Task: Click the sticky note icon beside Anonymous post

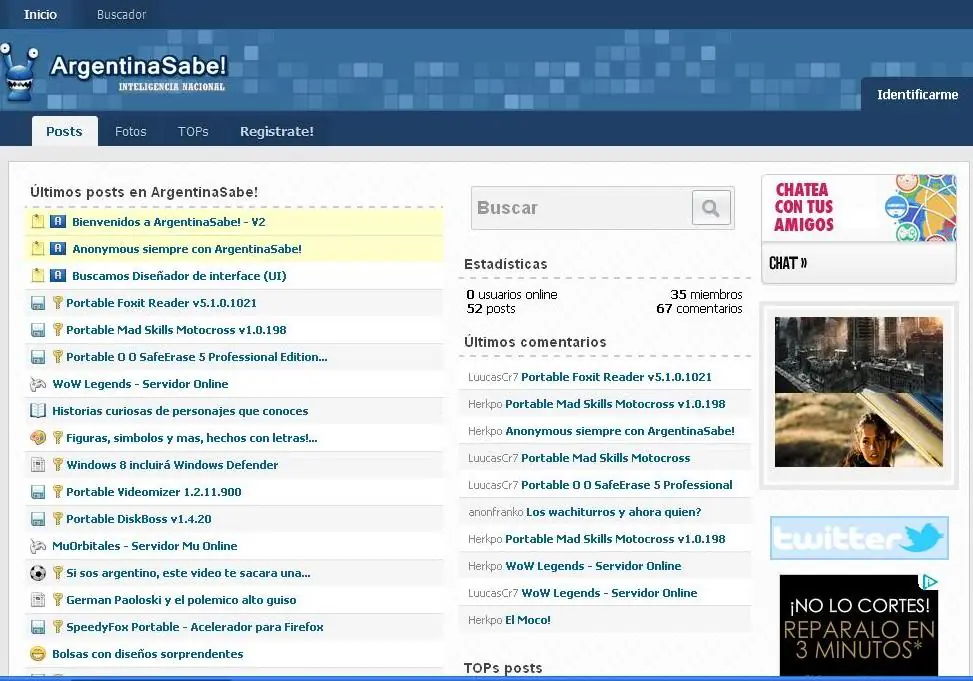Action: click(38, 249)
